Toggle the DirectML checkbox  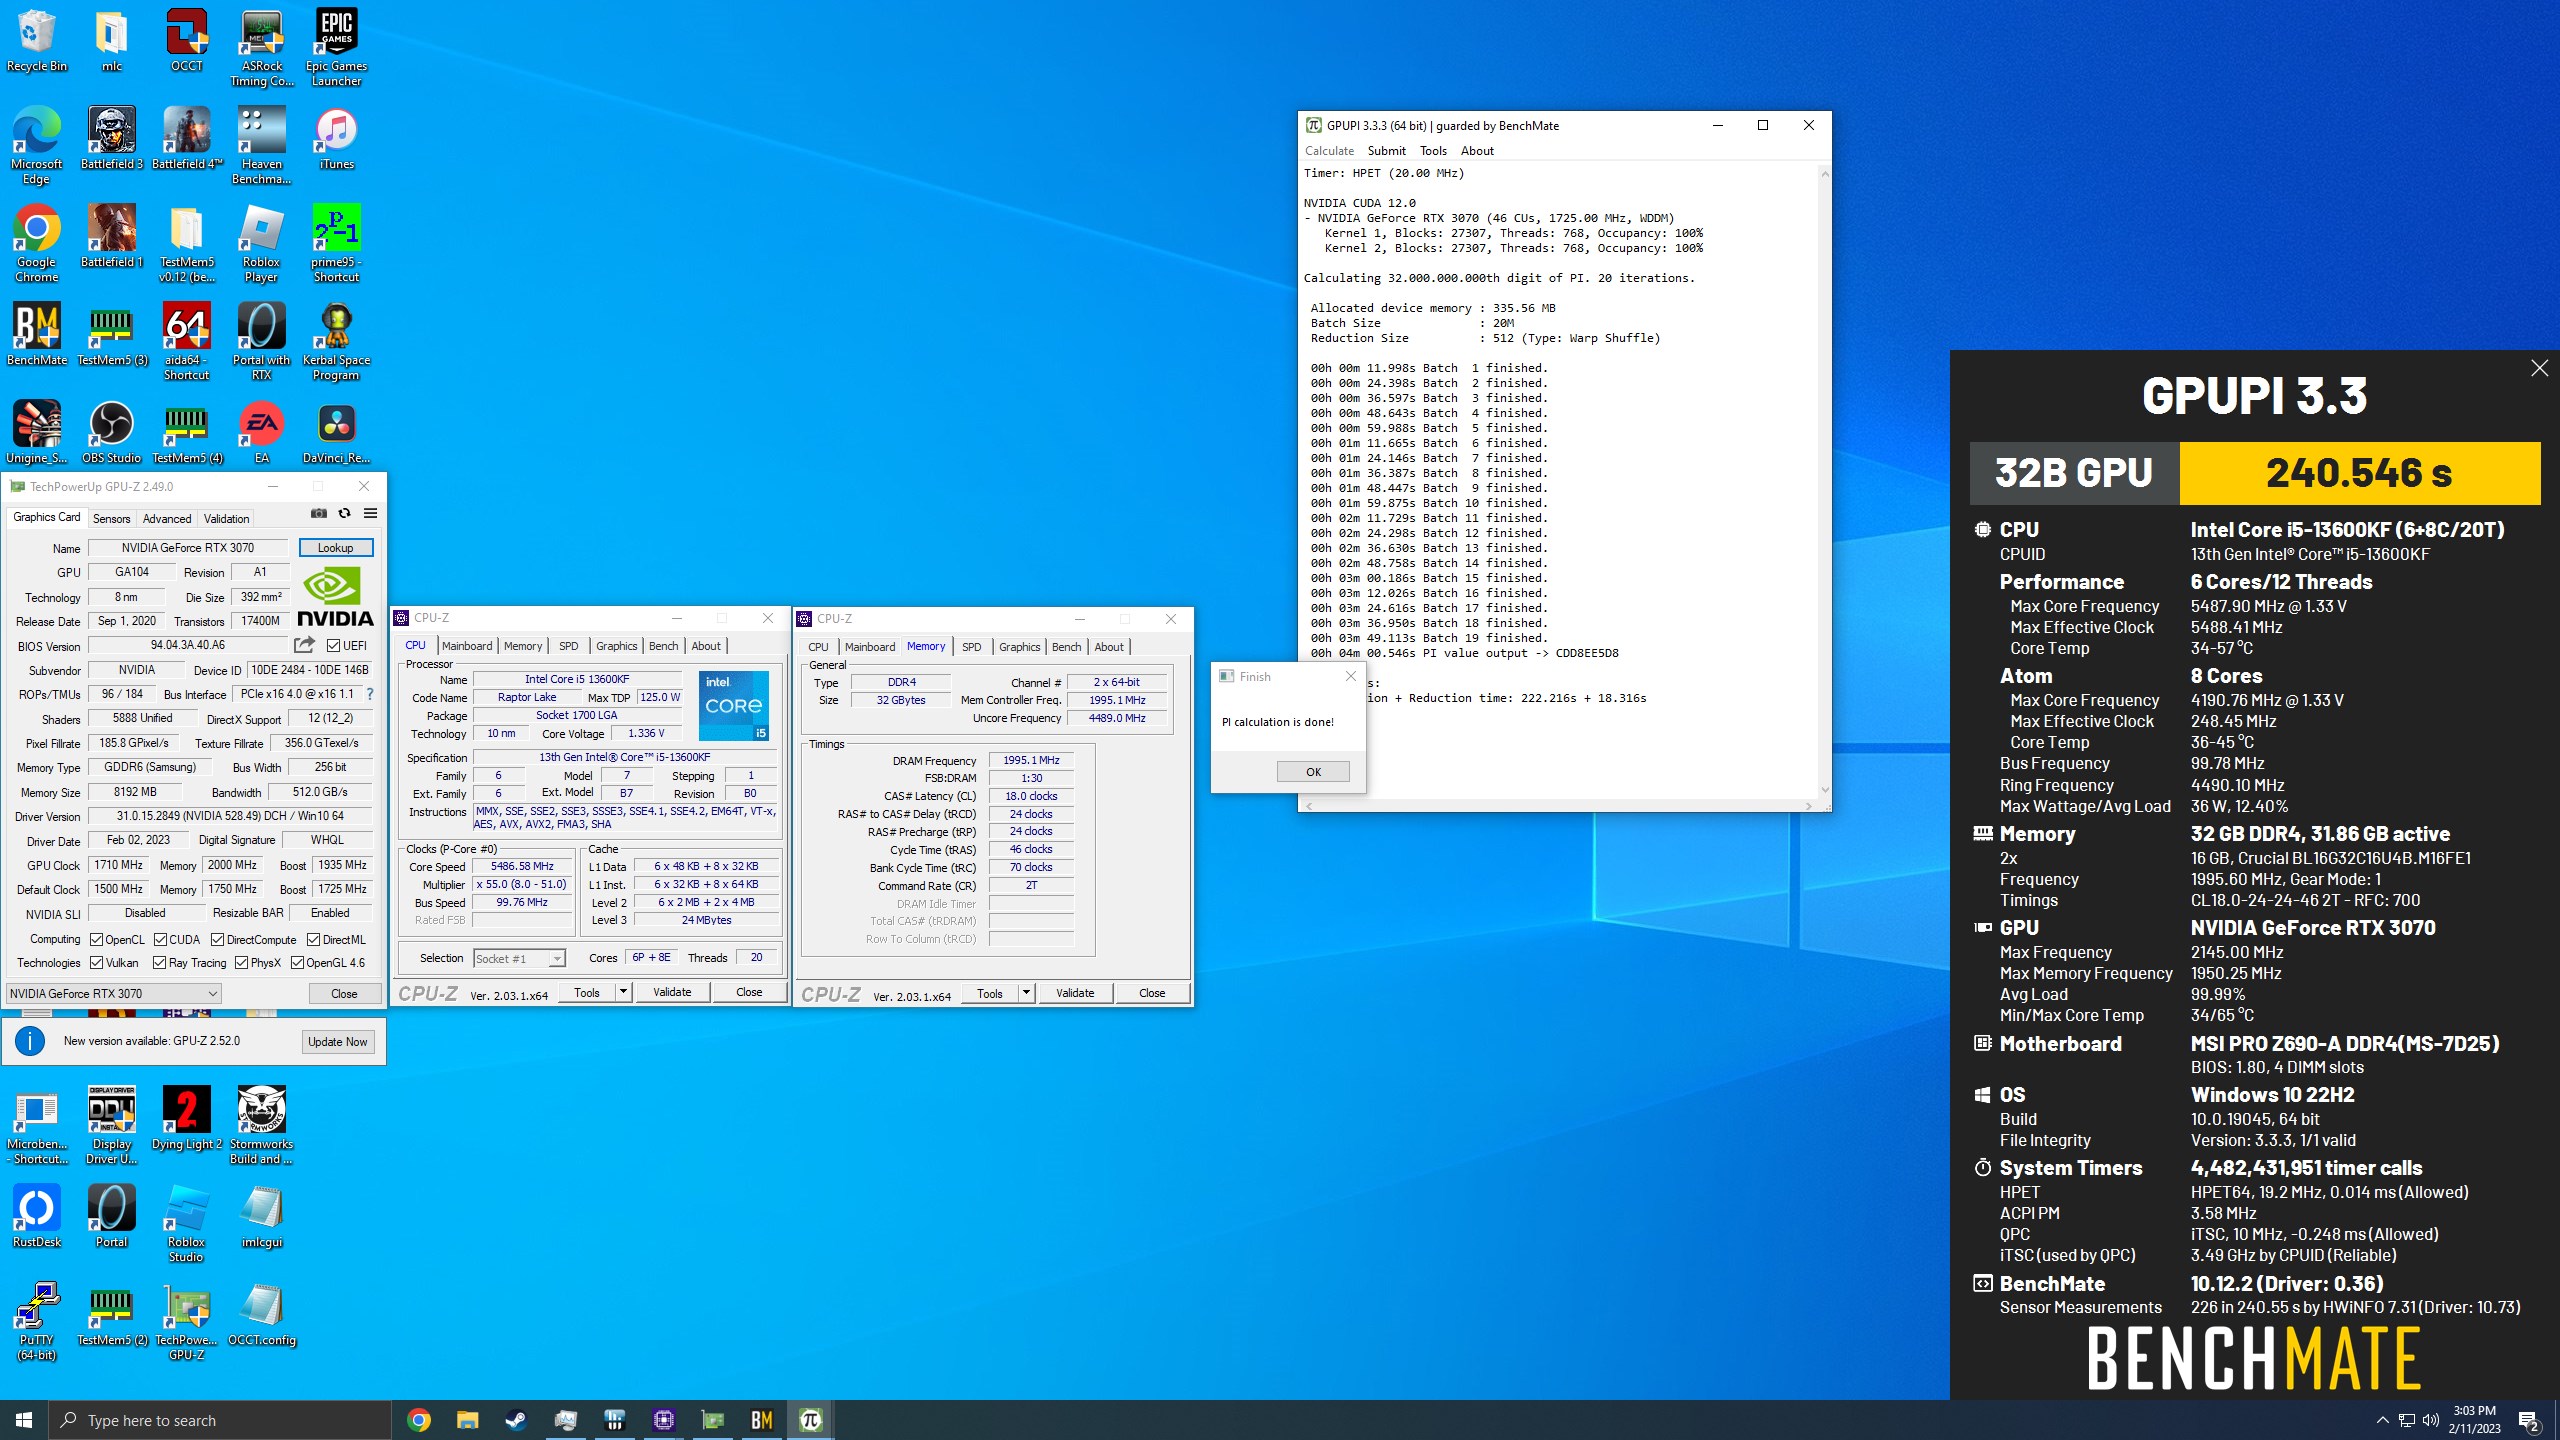(314, 939)
